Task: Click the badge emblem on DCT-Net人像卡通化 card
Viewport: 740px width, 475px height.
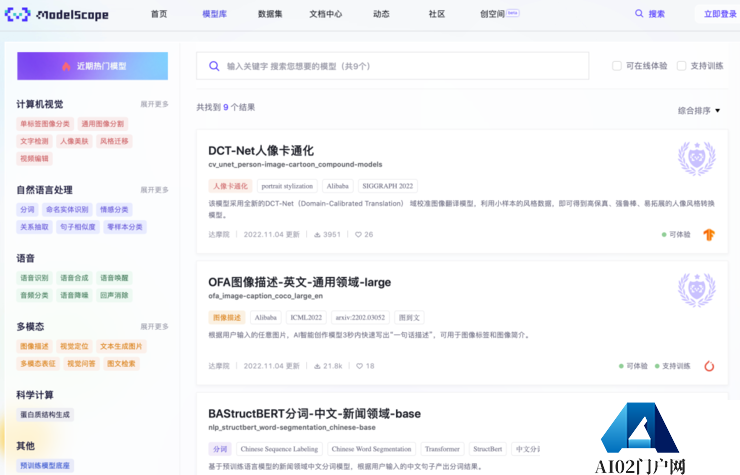Action: (x=697, y=158)
